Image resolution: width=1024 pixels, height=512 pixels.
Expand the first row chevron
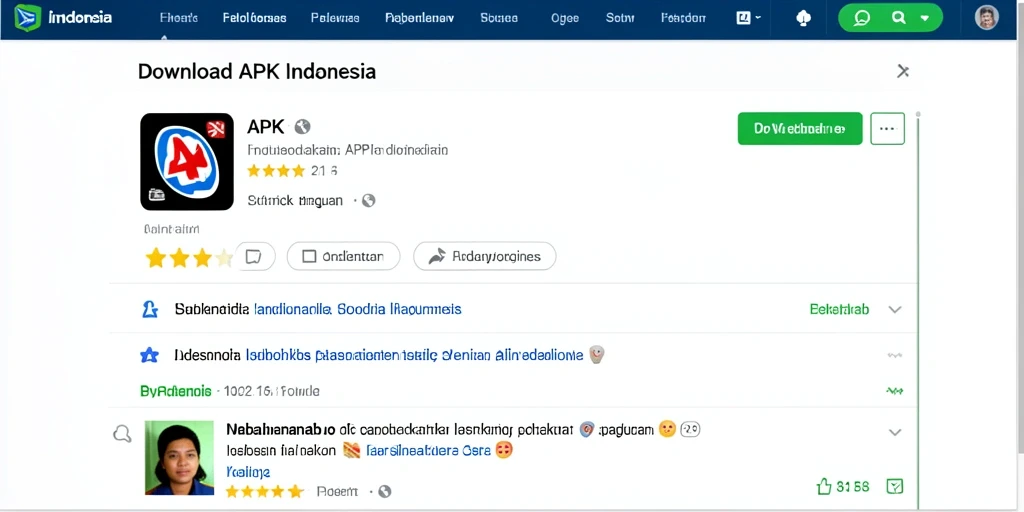(895, 310)
